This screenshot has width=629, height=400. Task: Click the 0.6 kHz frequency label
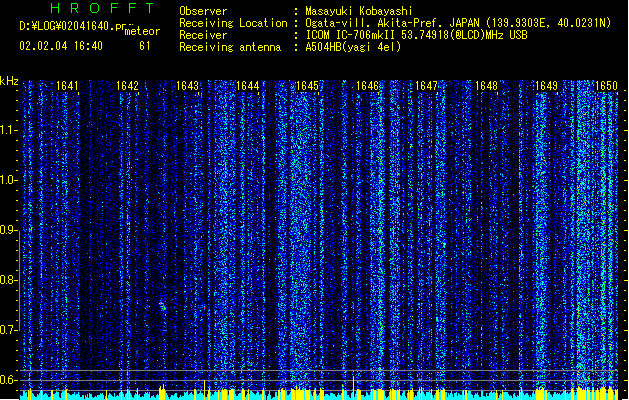click(8, 380)
